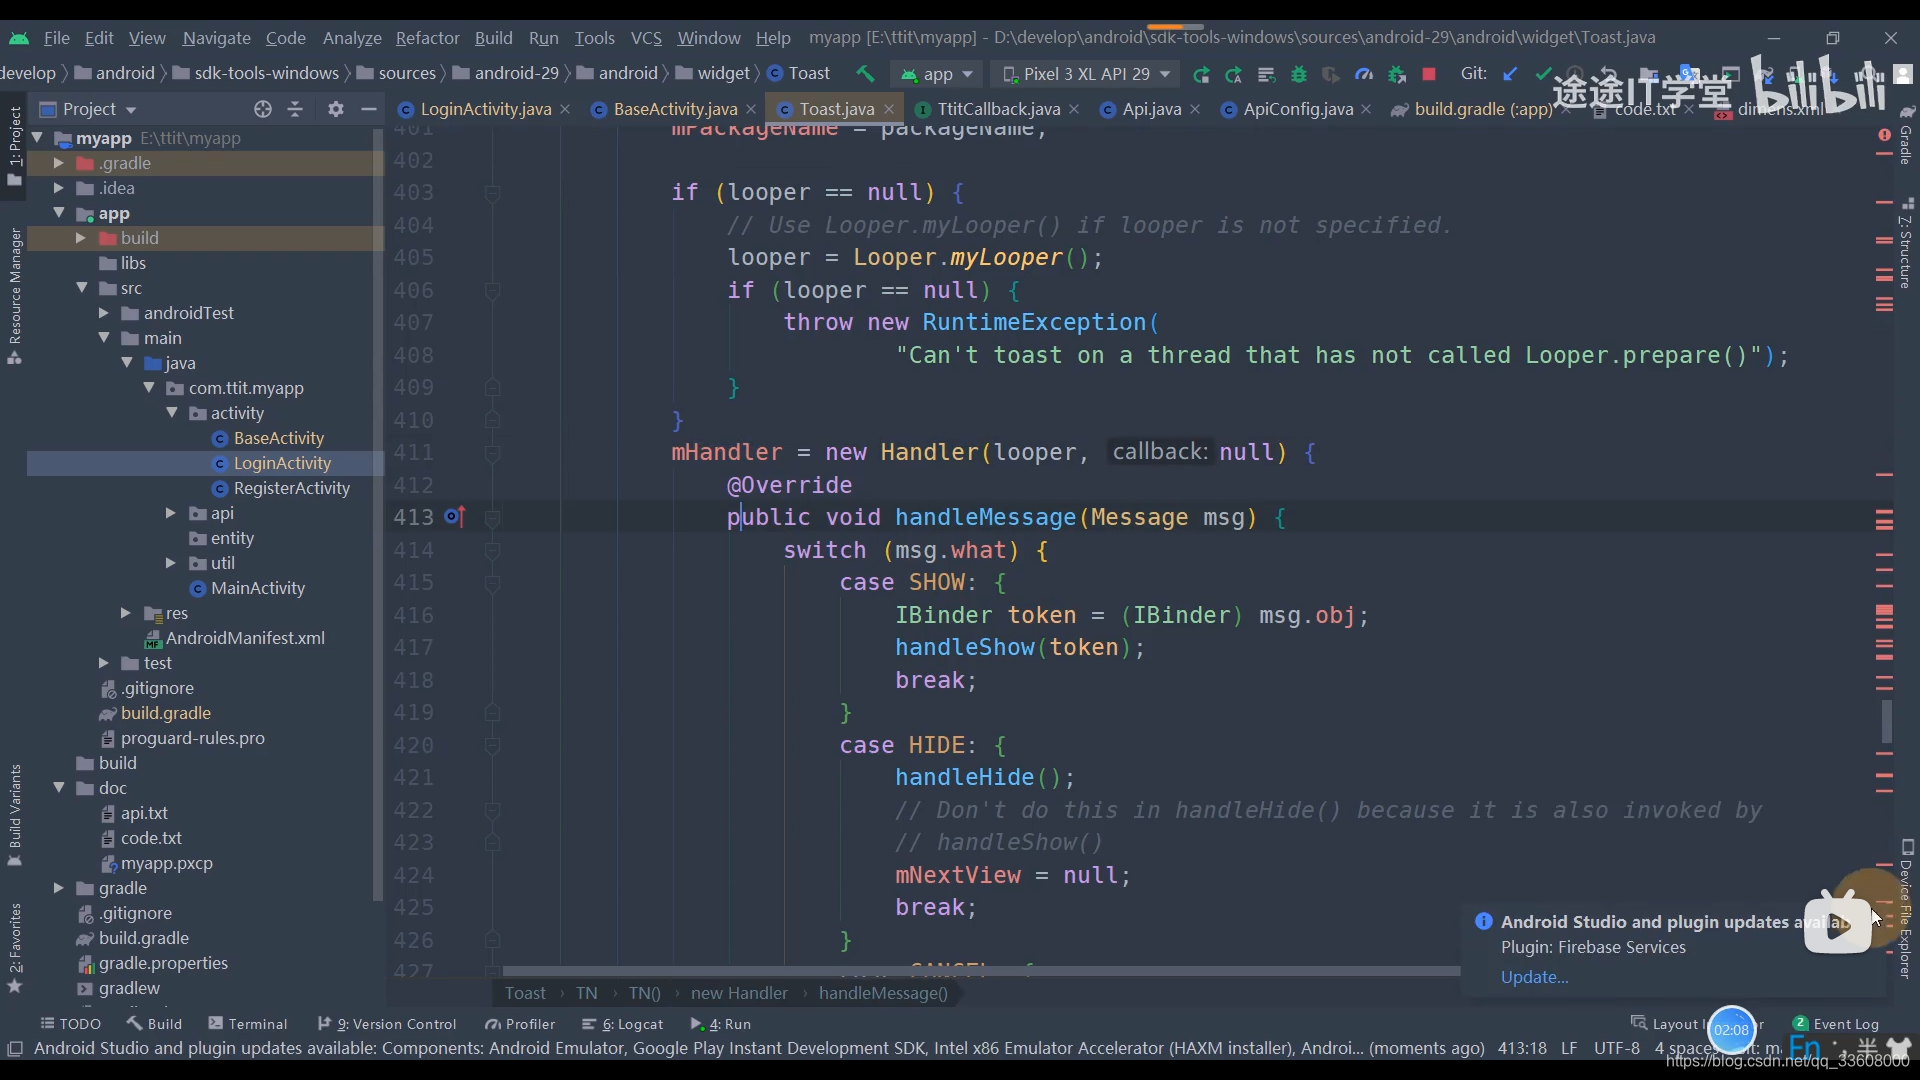Open the Terminal tool window
This screenshot has width=1920, height=1080.
coord(248,1024)
